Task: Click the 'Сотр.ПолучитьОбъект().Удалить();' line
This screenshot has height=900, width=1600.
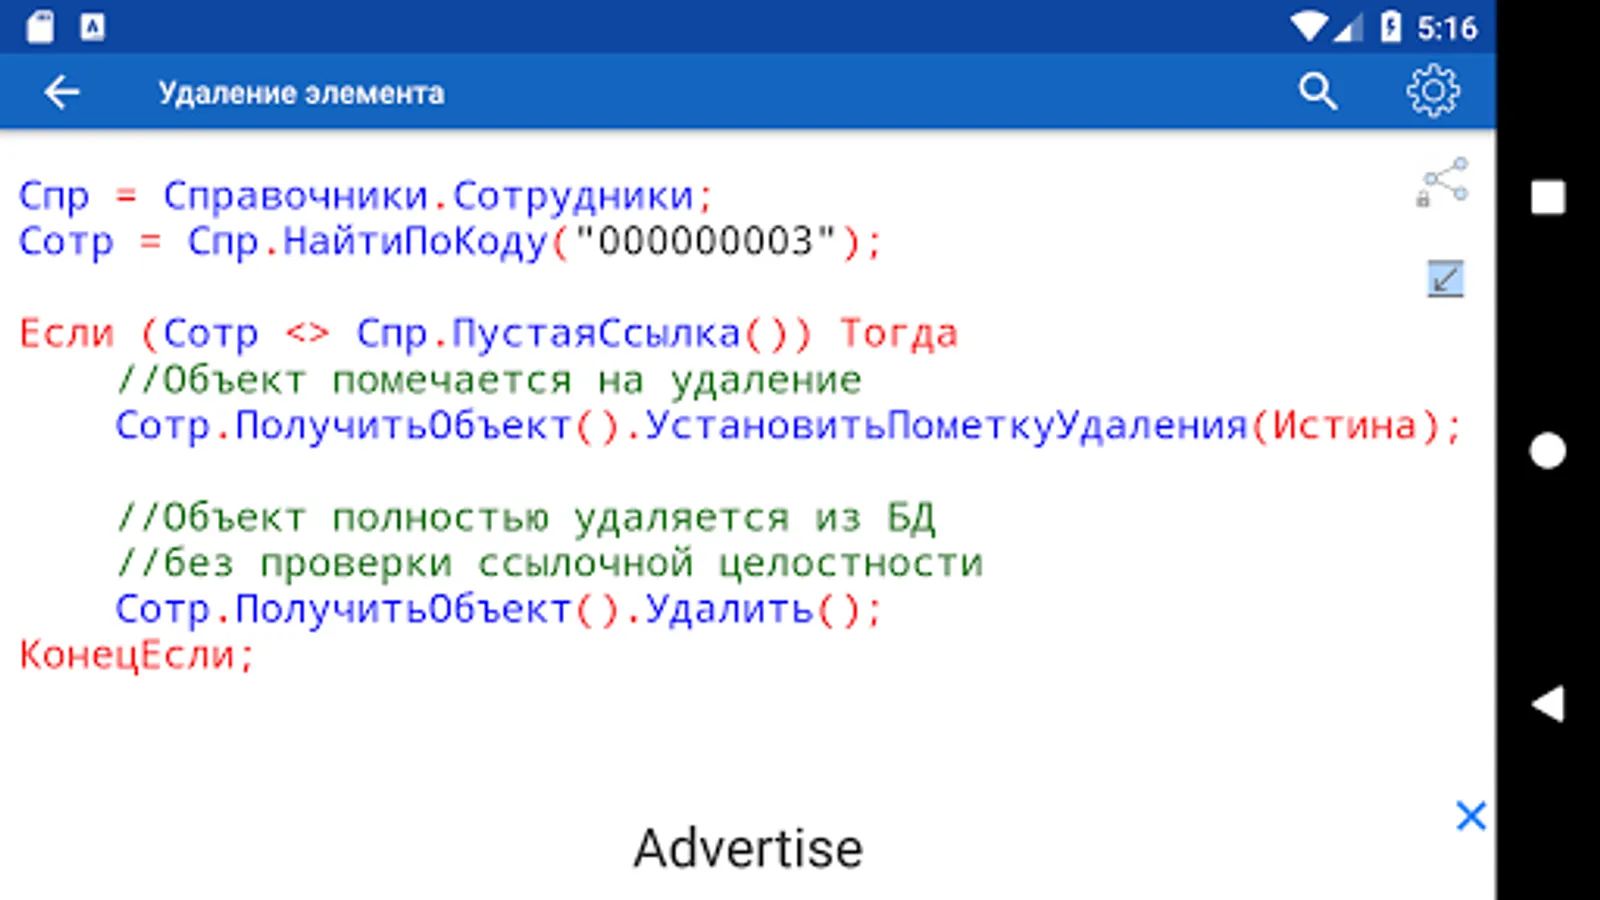Action: (499, 609)
